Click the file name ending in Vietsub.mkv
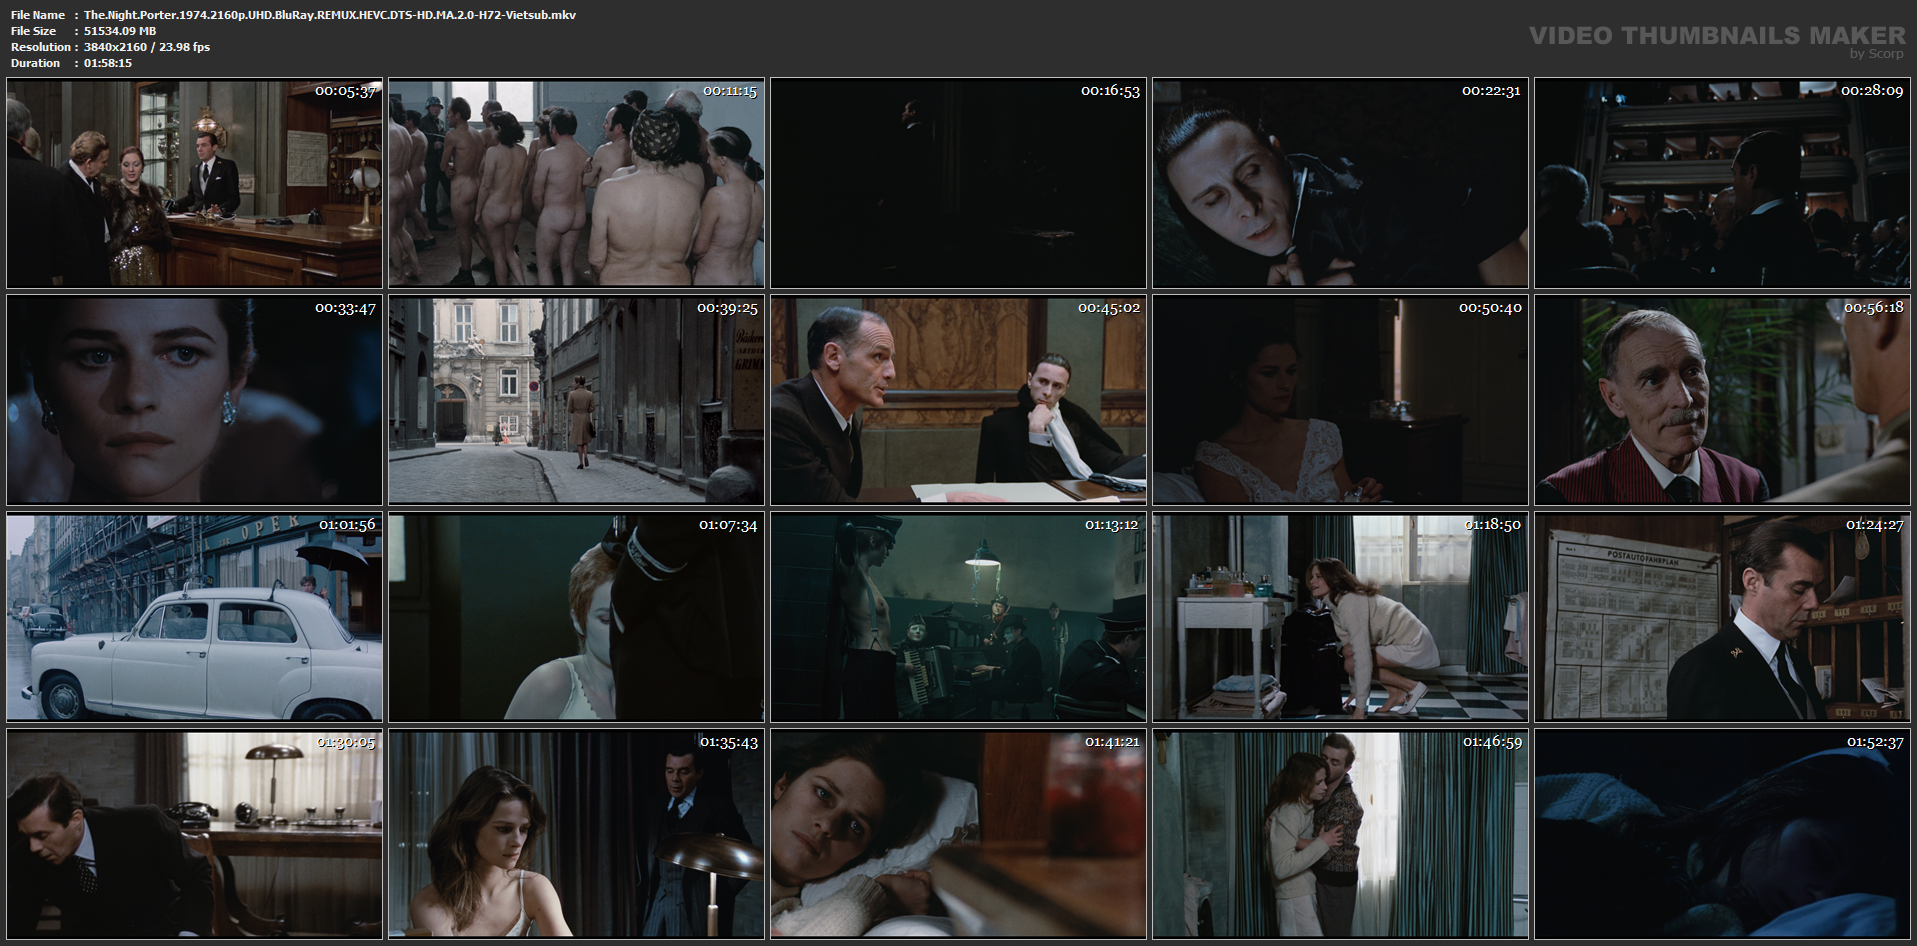This screenshot has width=1917, height=946. (330, 15)
